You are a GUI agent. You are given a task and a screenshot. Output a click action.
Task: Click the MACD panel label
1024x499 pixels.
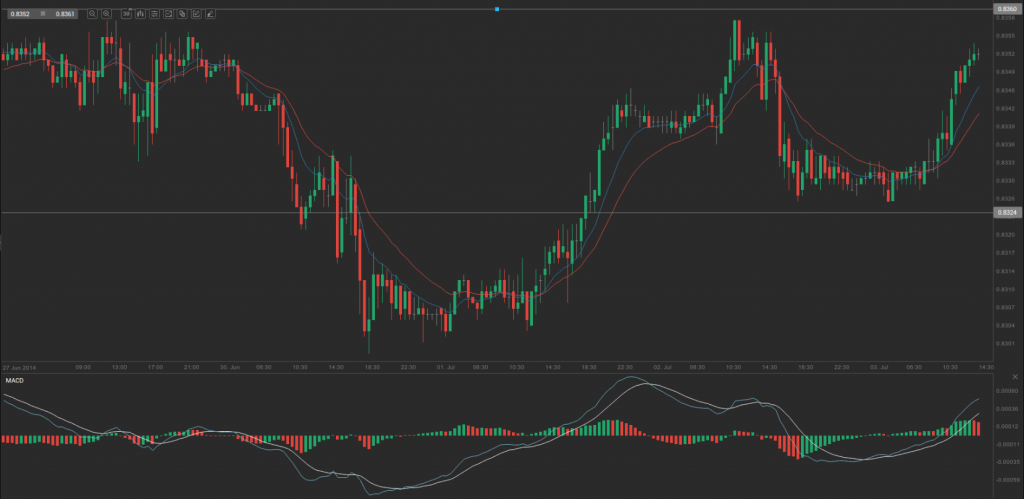tap(15, 381)
